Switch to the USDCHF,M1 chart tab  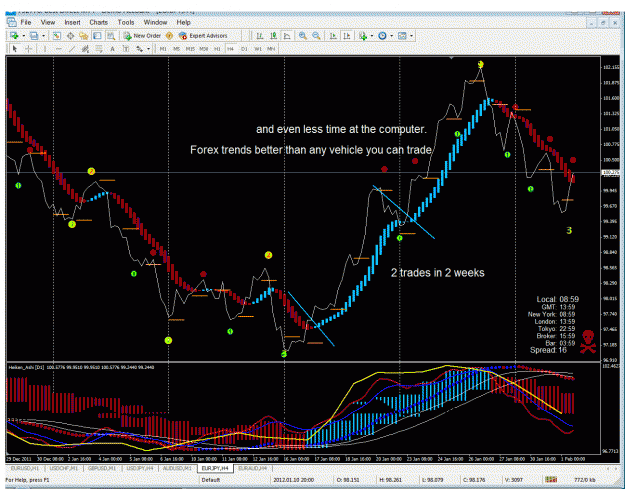[x=64, y=468]
